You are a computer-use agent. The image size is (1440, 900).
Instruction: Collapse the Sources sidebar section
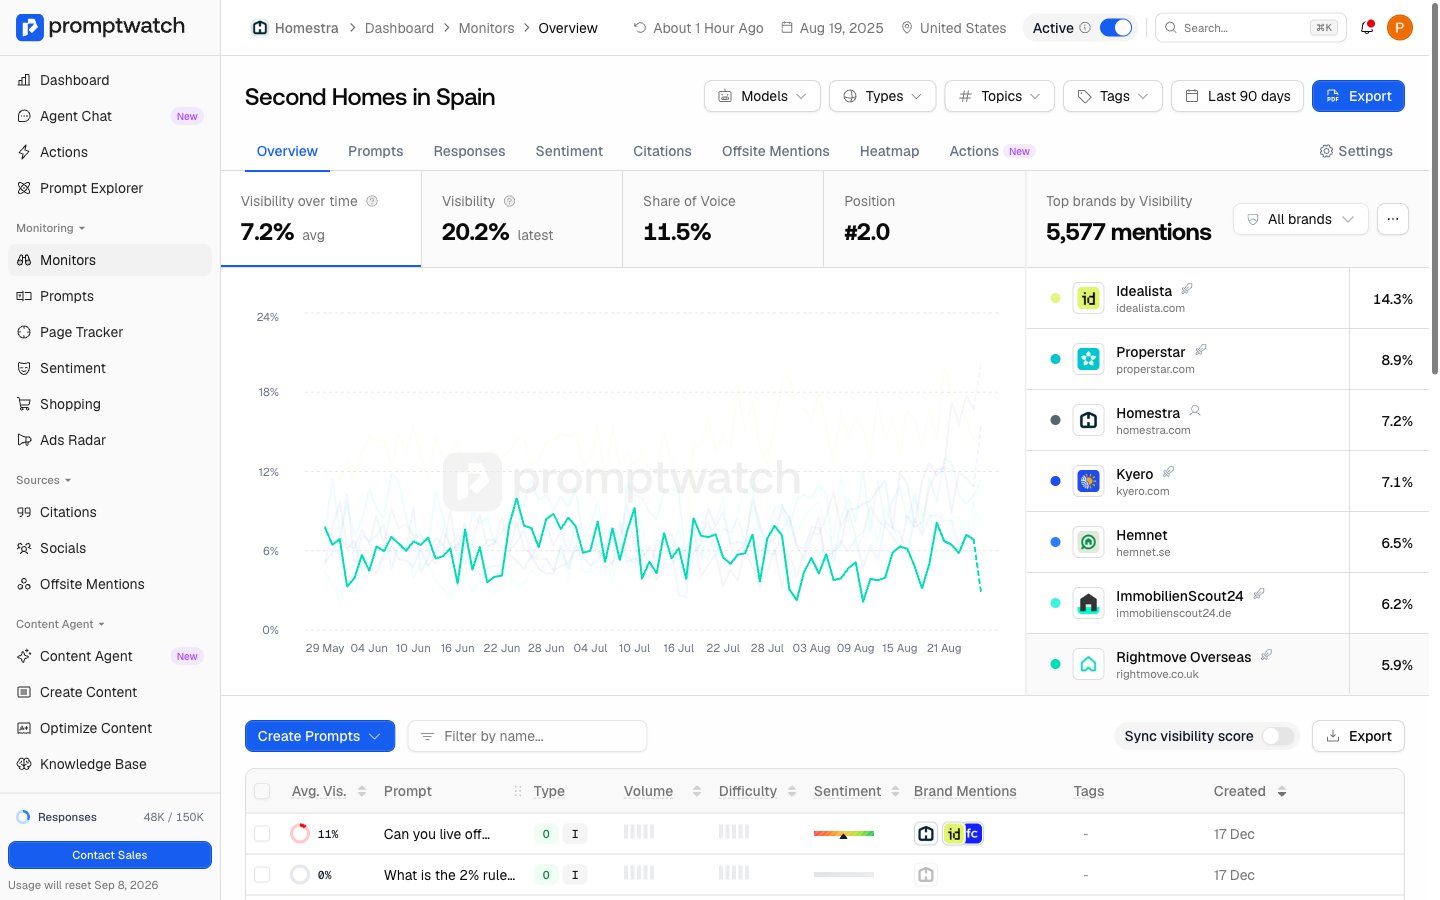43,480
